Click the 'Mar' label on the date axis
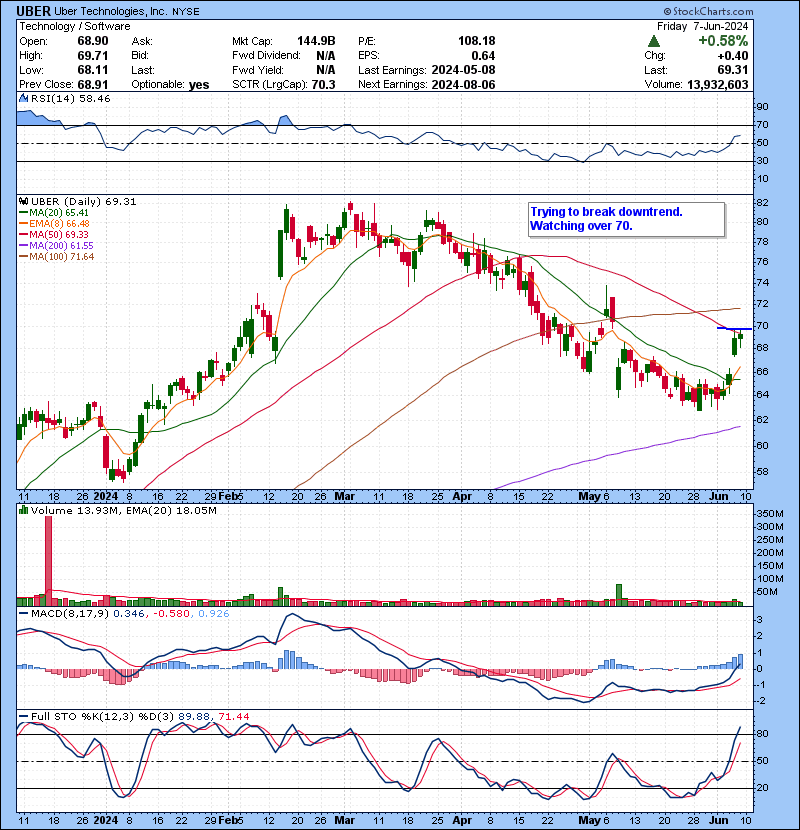This screenshot has width=800, height=830. tap(345, 496)
